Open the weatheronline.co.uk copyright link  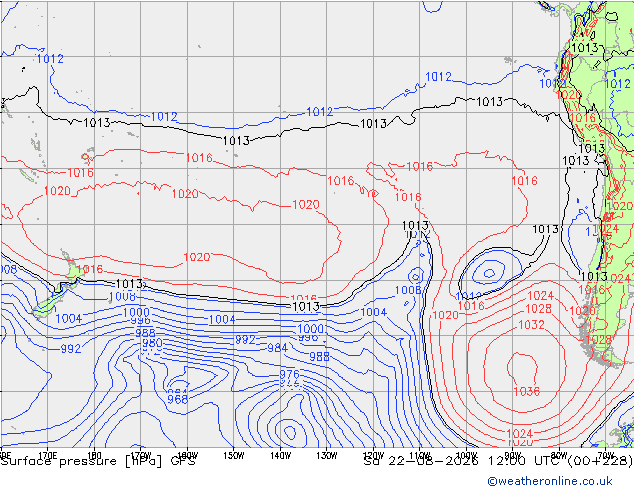click(x=549, y=481)
